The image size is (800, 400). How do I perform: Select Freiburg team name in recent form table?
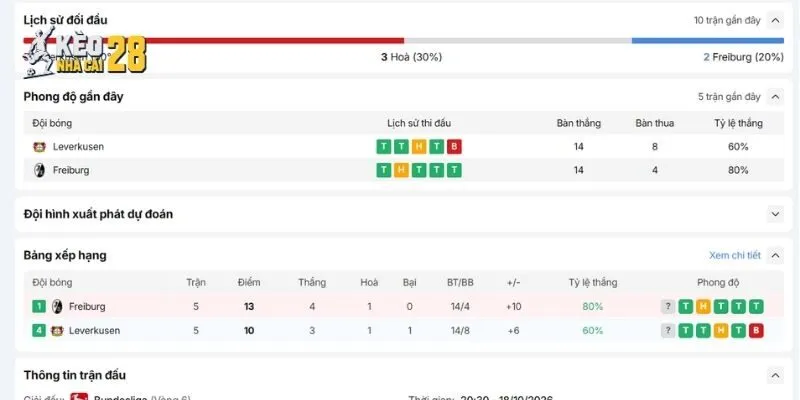tap(71, 170)
